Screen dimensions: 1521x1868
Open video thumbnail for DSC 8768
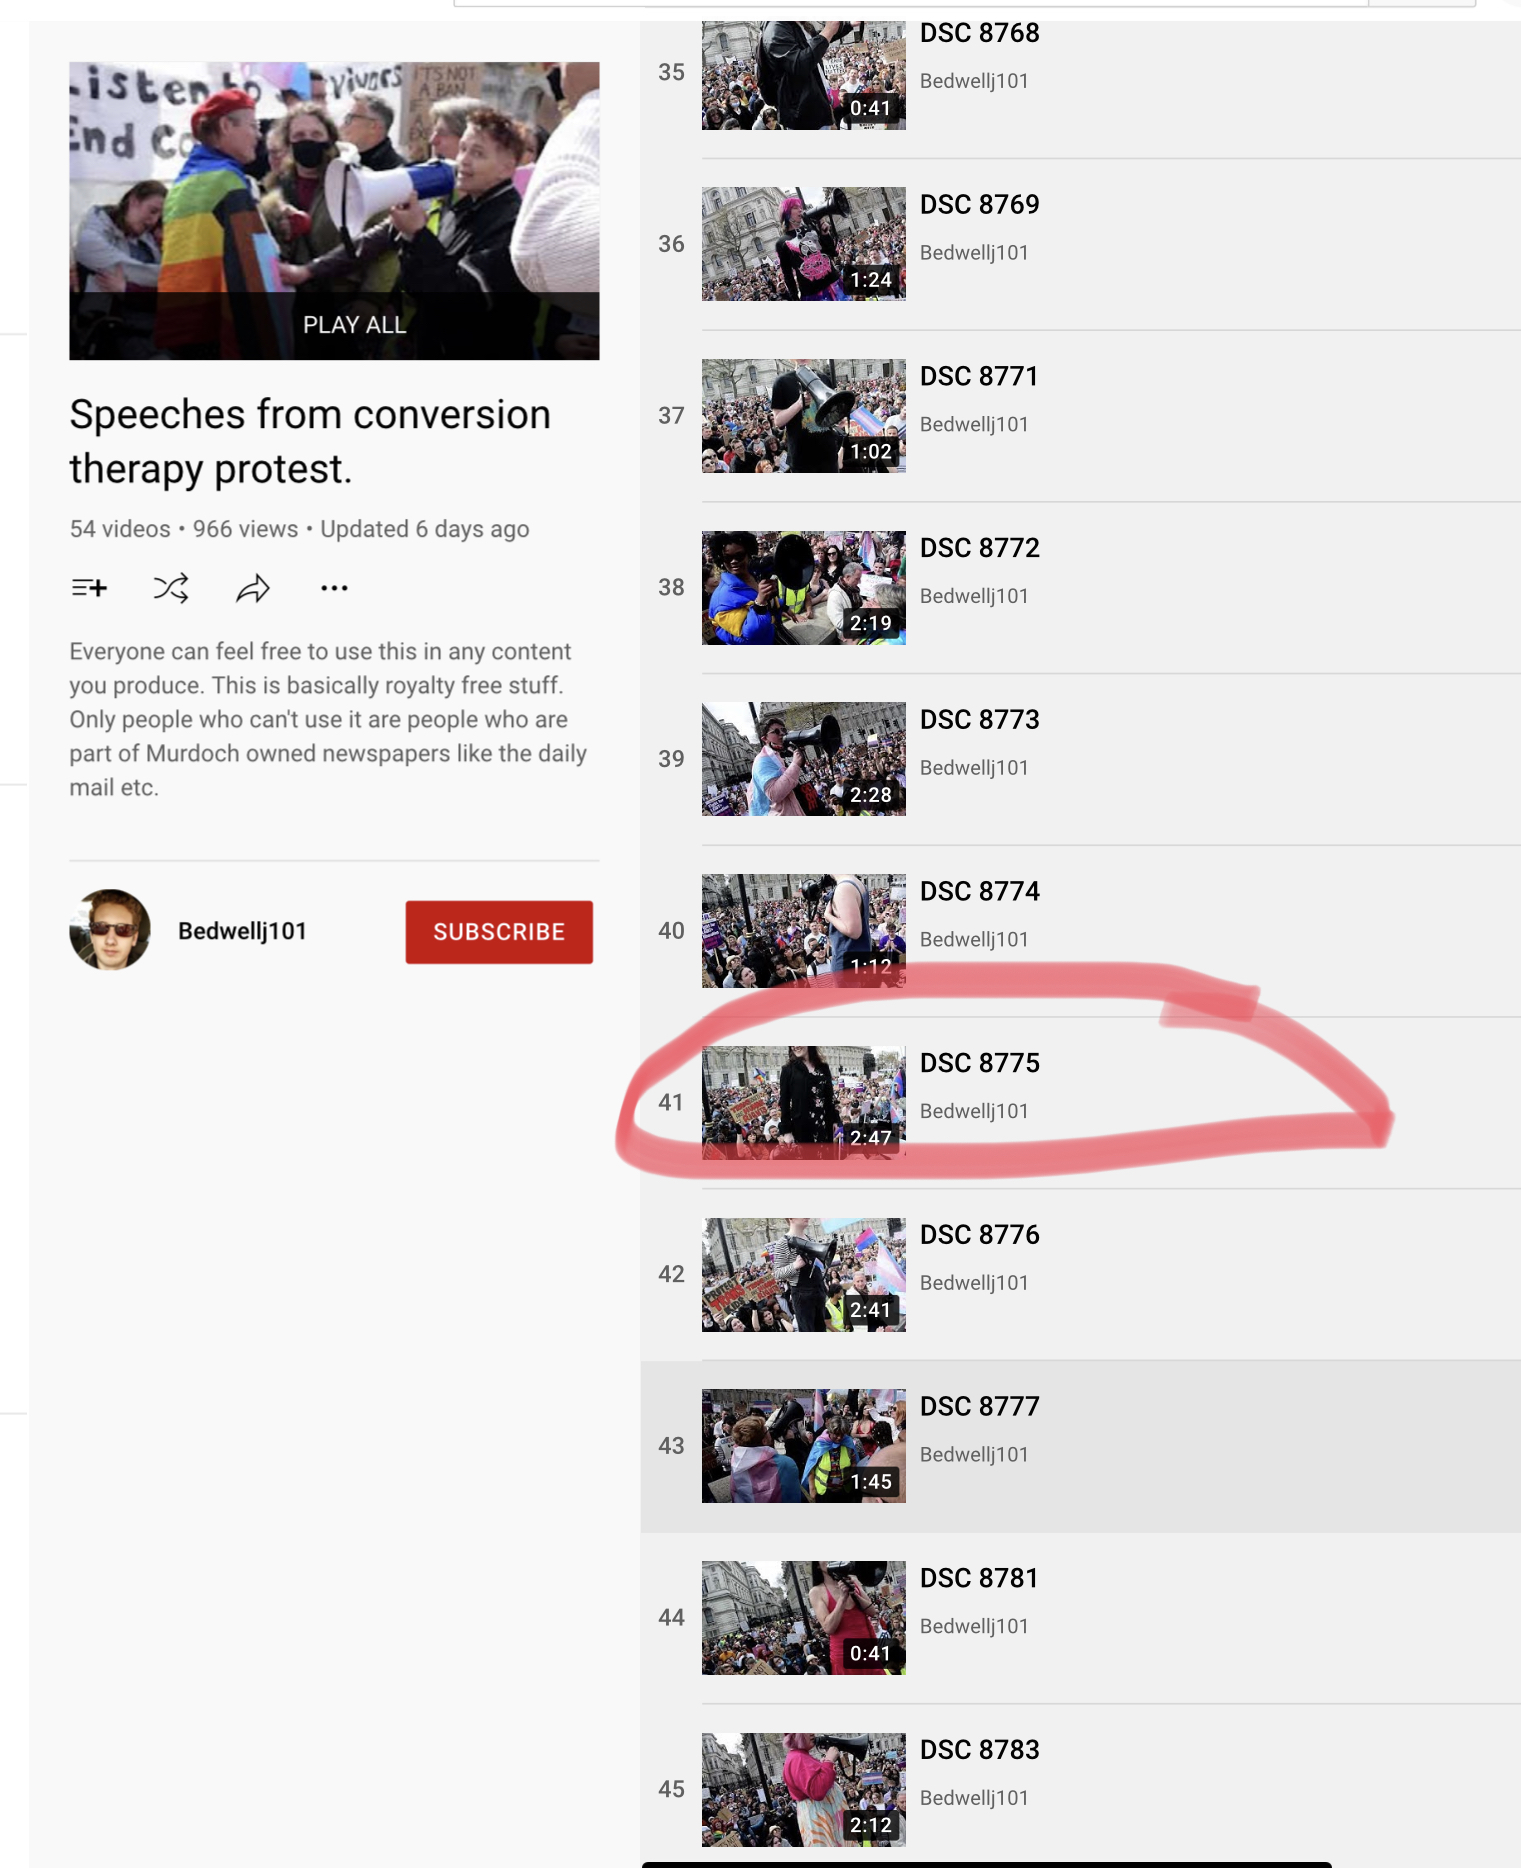[804, 75]
